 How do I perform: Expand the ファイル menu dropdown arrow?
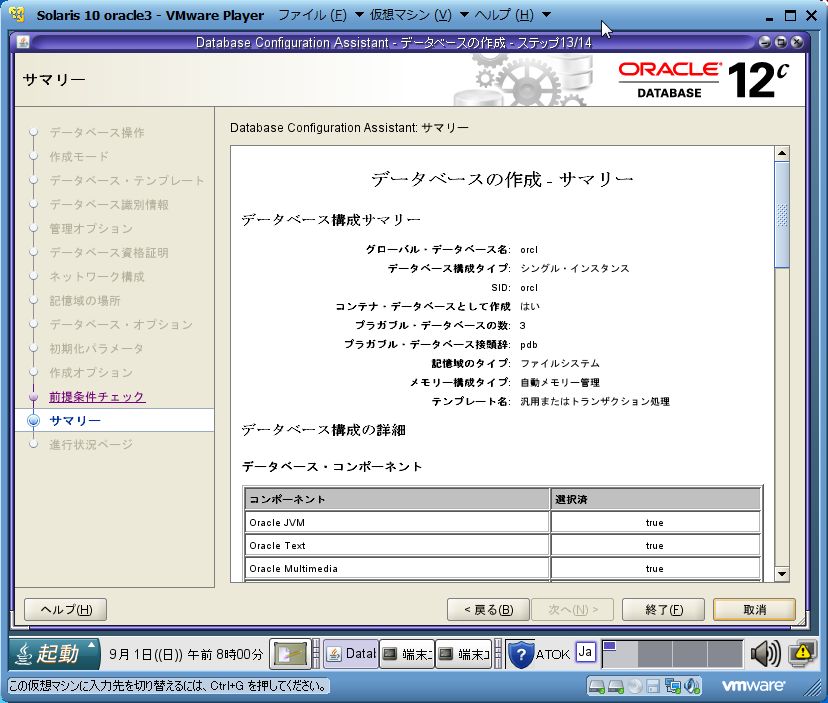pos(359,15)
